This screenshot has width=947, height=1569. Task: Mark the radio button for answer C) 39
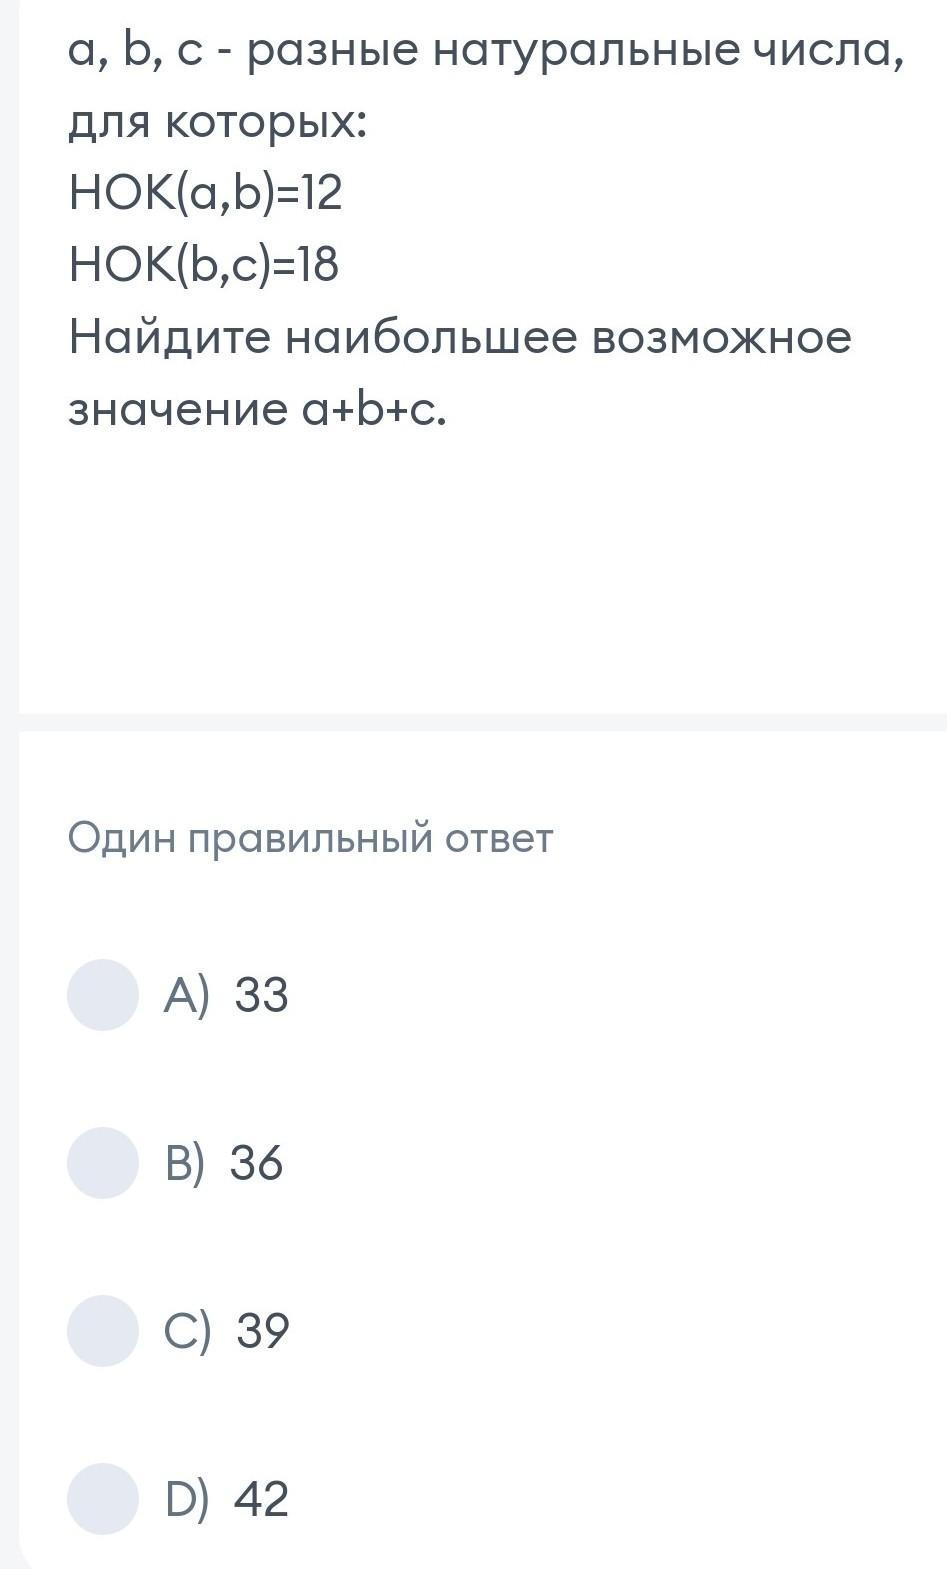click(x=103, y=1331)
